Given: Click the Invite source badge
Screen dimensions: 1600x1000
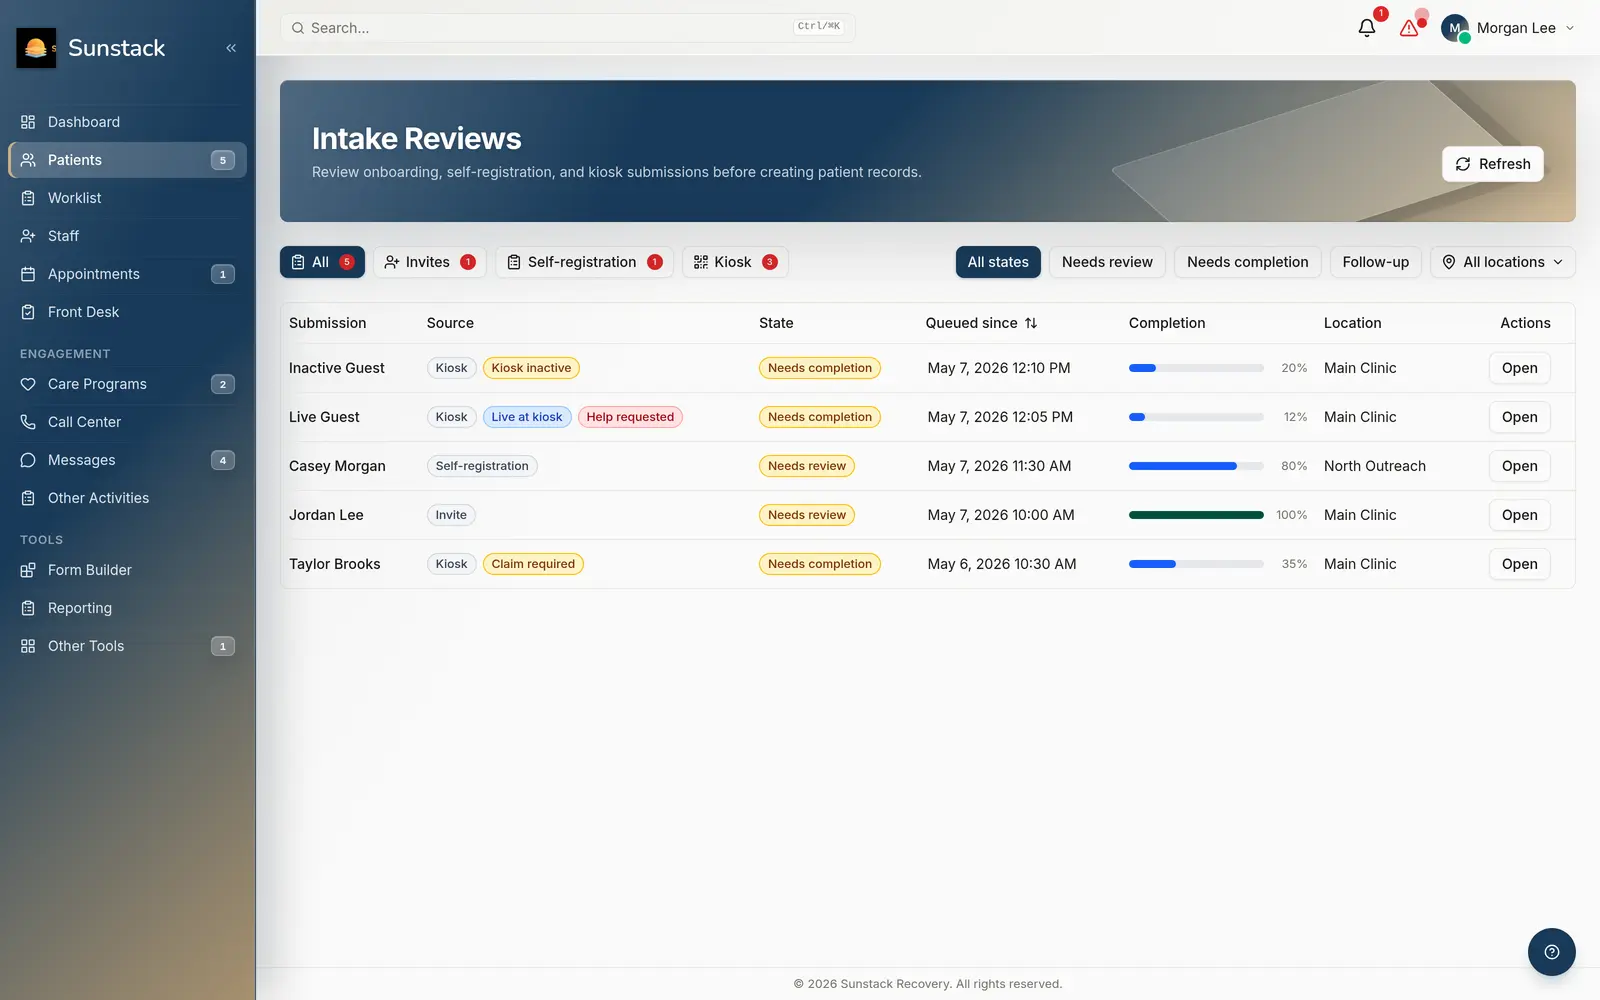Looking at the screenshot, I should click(451, 515).
